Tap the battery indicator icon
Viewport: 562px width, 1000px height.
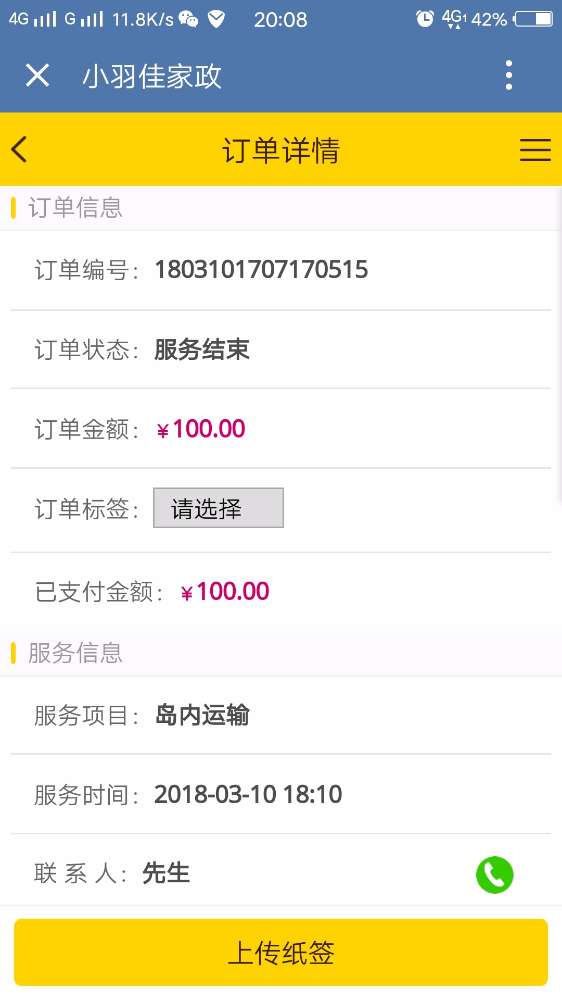[x=533, y=19]
